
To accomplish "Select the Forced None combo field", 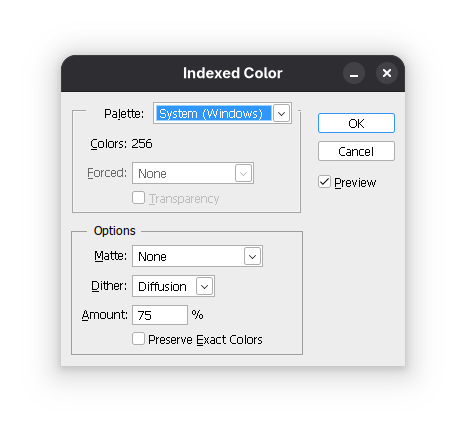I will point(193,173).
